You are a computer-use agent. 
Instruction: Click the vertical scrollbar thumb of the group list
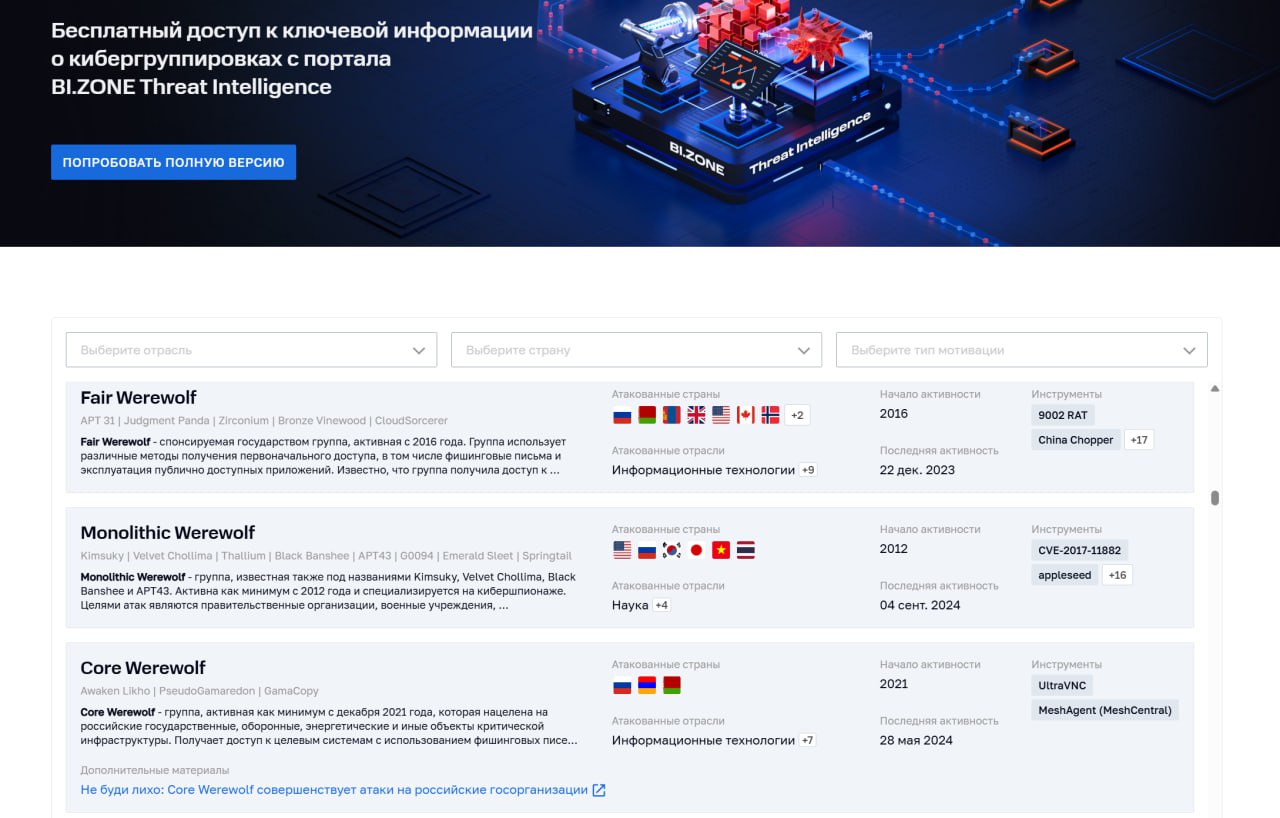pos(1215,498)
